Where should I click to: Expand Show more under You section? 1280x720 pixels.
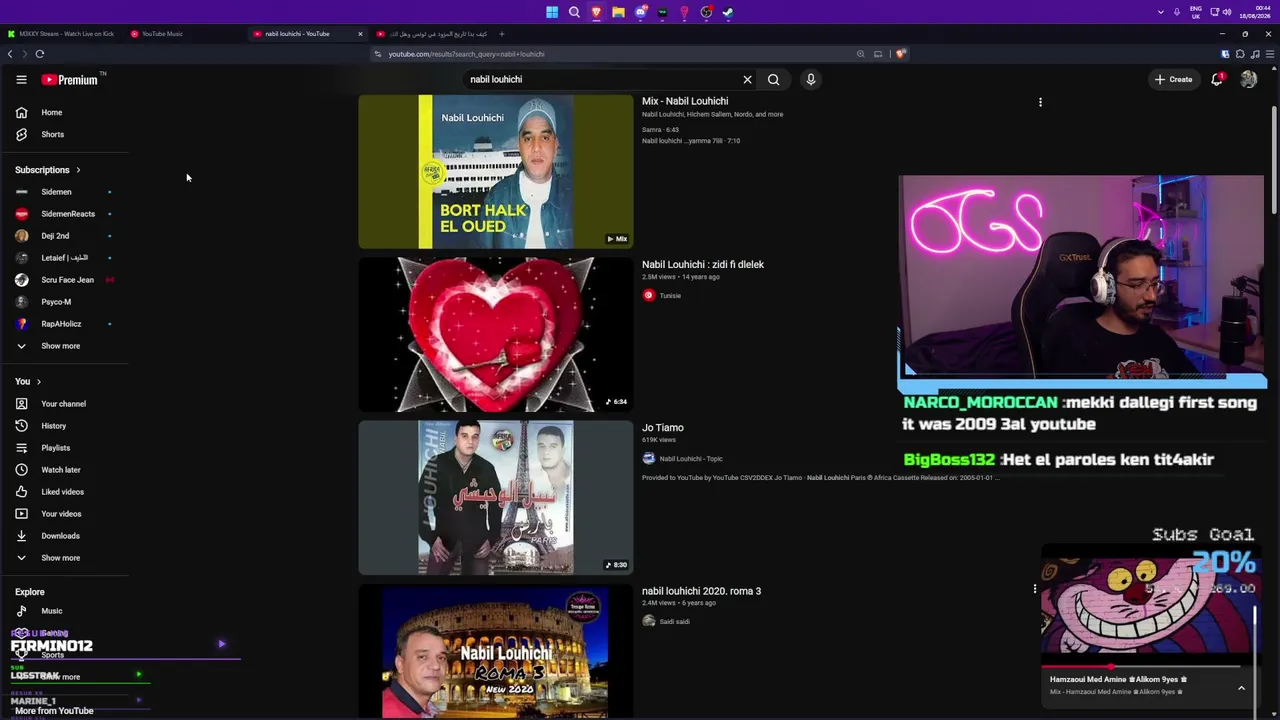48,558
